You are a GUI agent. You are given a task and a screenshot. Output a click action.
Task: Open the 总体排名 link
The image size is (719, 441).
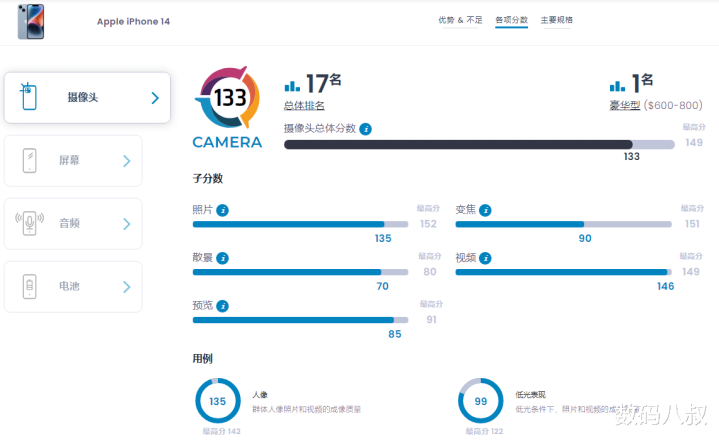304,106
